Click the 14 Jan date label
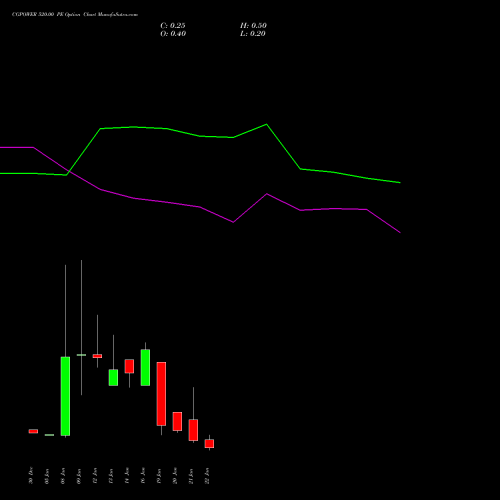This screenshot has width=500, height=500. coord(127,476)
